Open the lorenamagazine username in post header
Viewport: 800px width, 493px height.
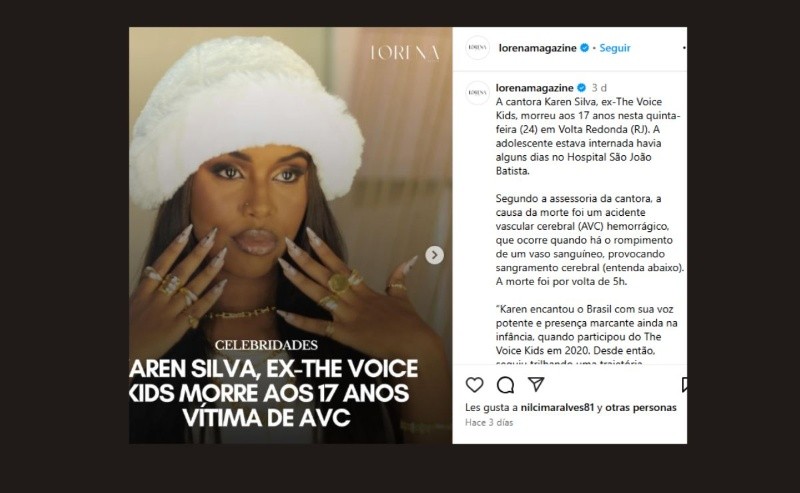pos(537,48)
